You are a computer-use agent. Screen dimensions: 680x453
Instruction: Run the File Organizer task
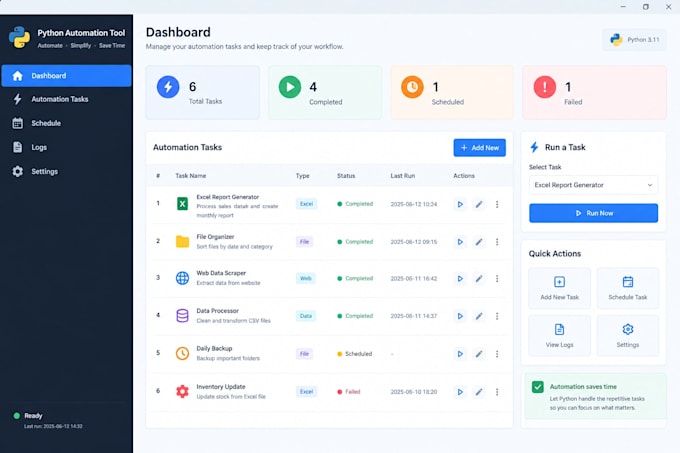[460, 242]
